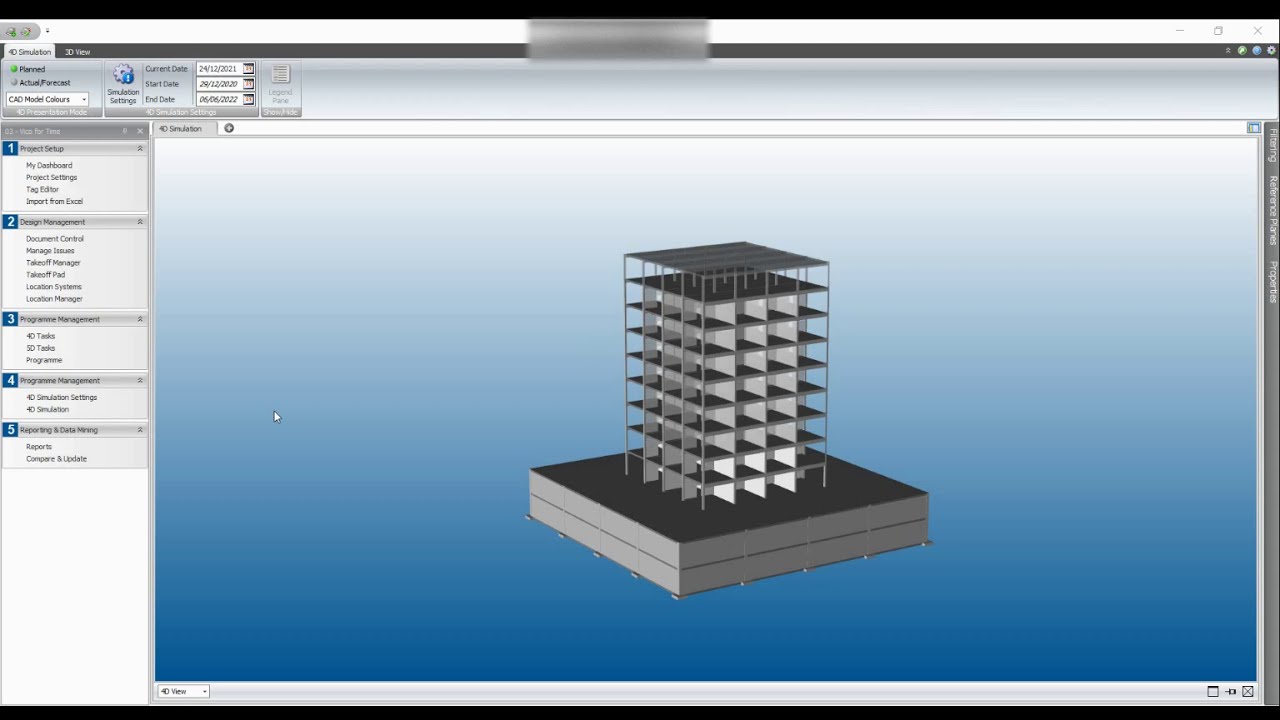Click the first quick access toolbar icon
Image resolution: width=1280 pixels, height=720 pixels.
click(12, 31)
